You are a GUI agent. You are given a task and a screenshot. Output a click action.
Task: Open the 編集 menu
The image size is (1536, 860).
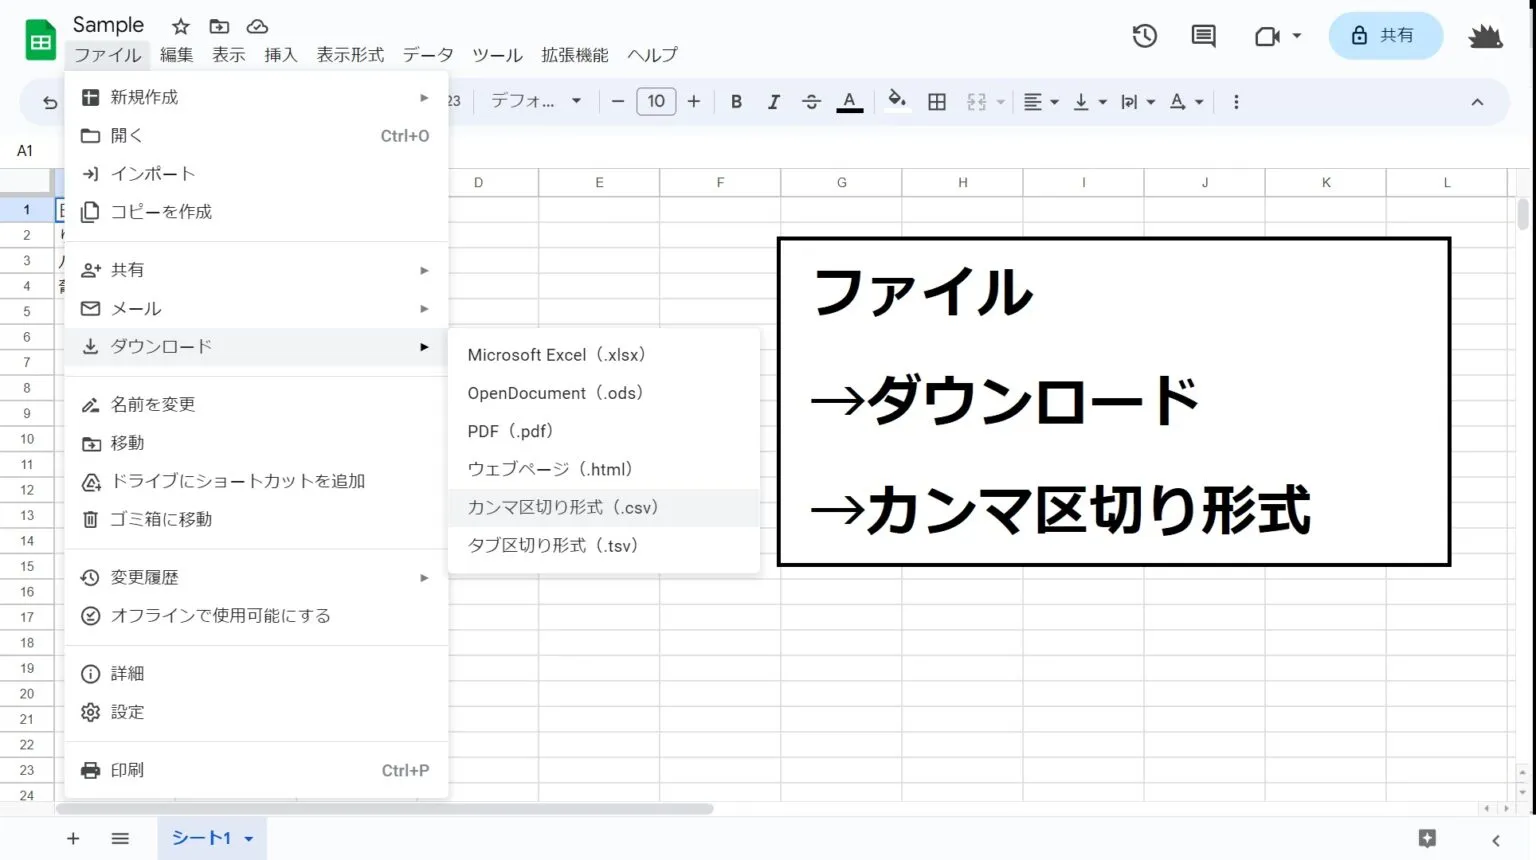pos(177,55)
